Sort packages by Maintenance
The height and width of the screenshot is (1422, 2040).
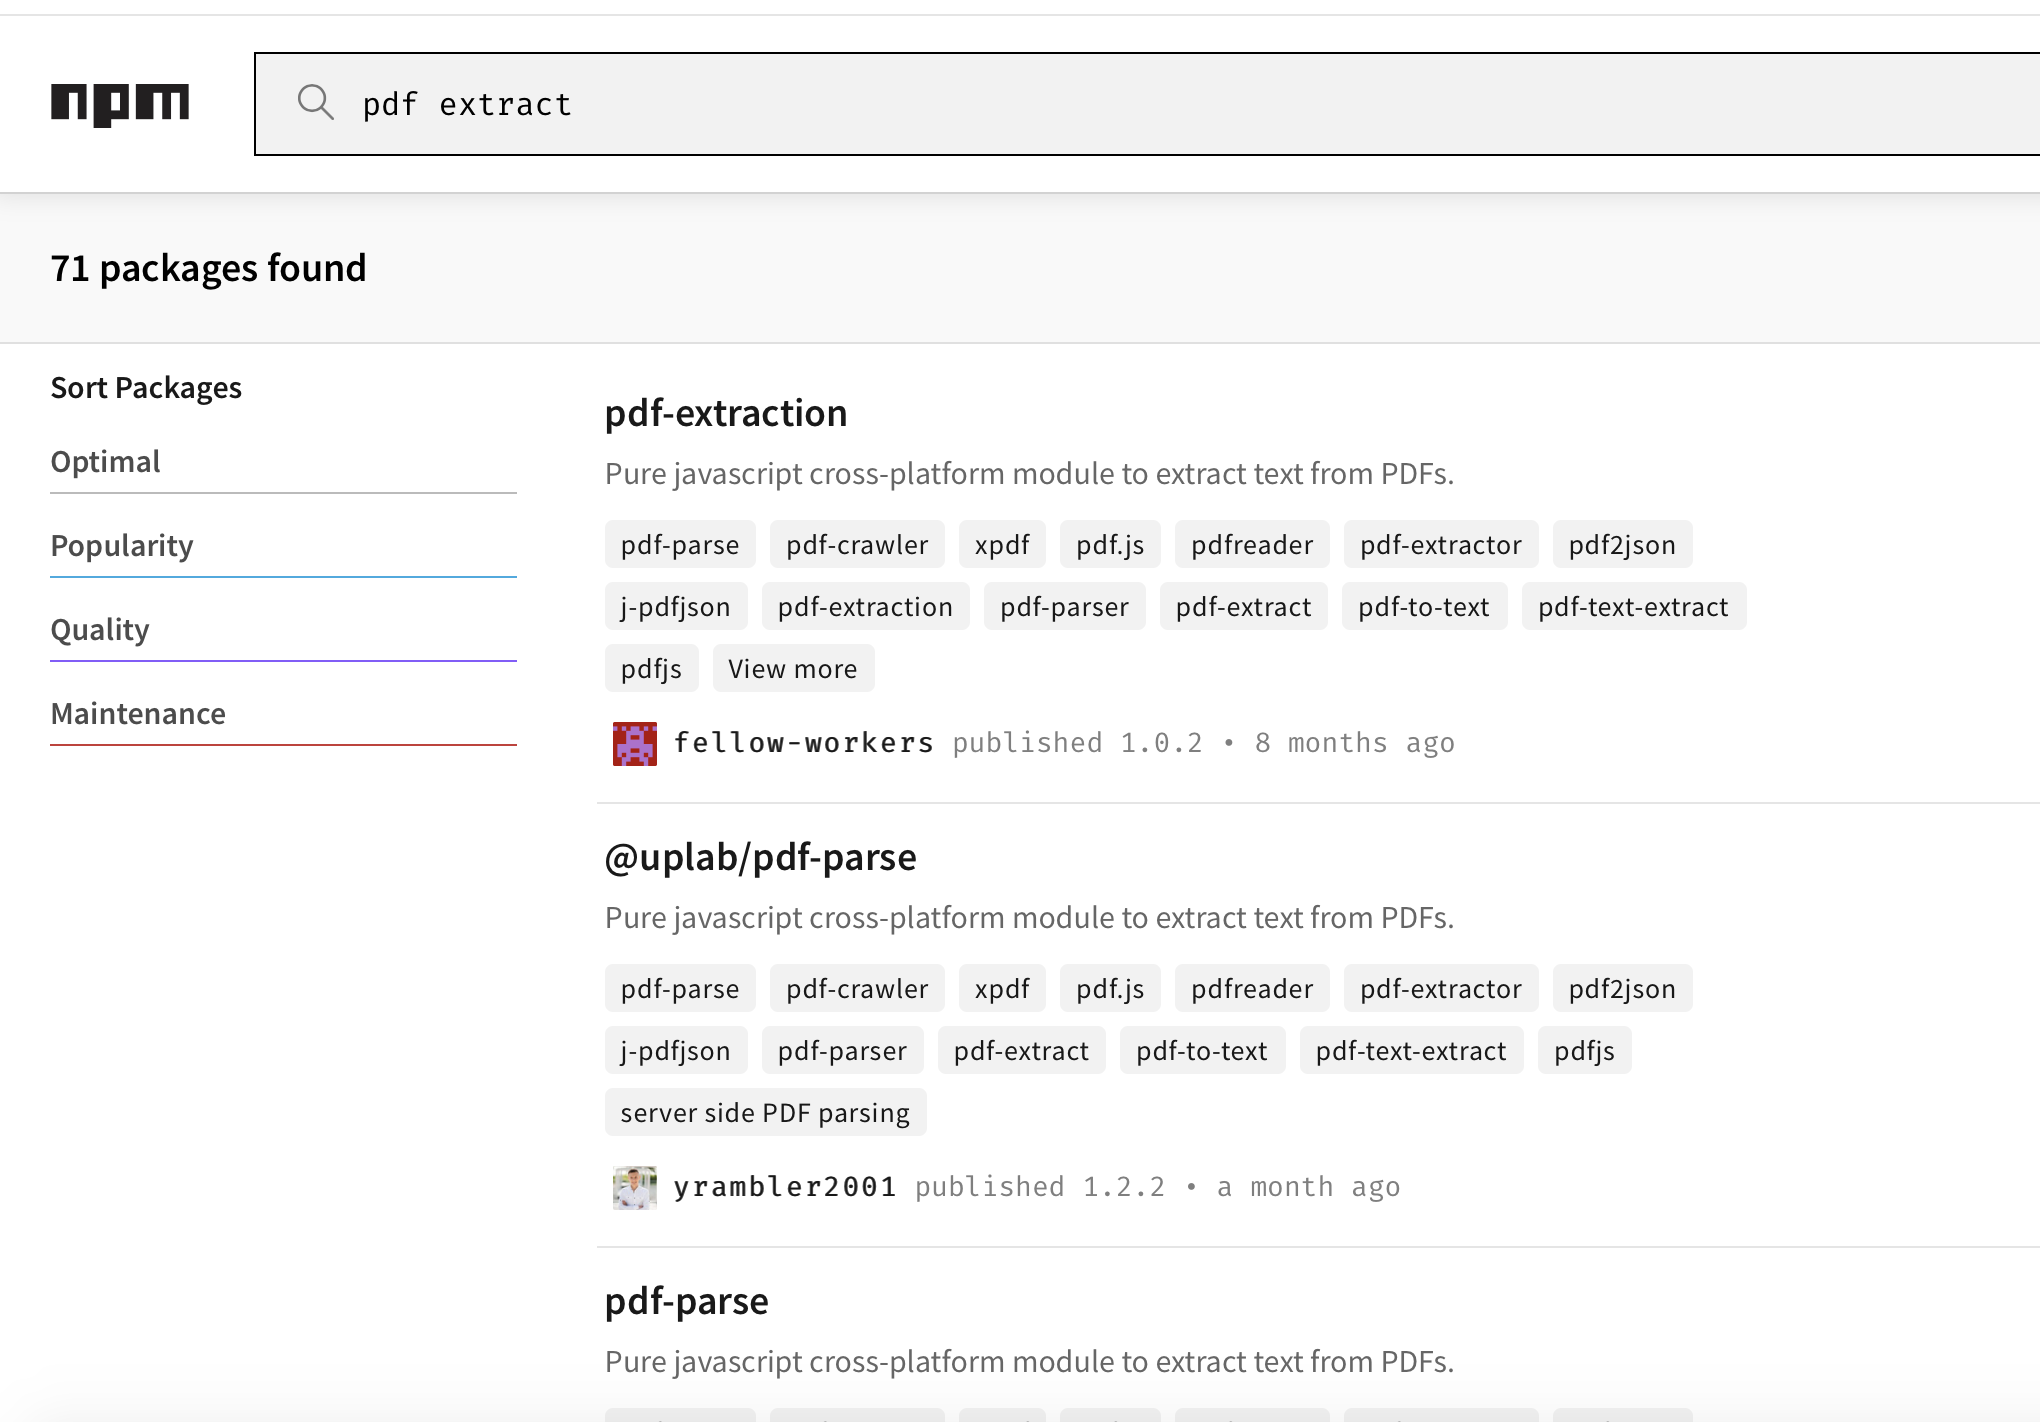(138, 714)
